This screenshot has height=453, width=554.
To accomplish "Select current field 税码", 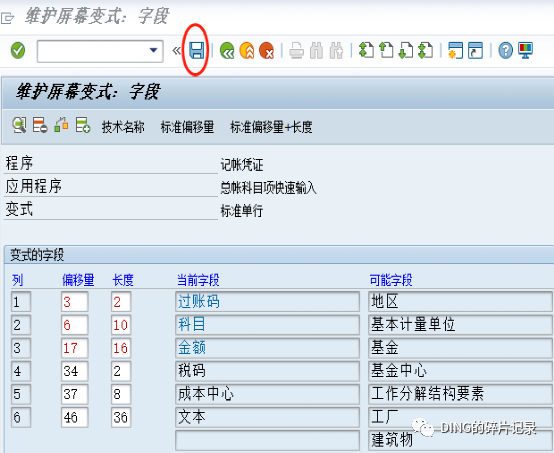I will point(267,371).
